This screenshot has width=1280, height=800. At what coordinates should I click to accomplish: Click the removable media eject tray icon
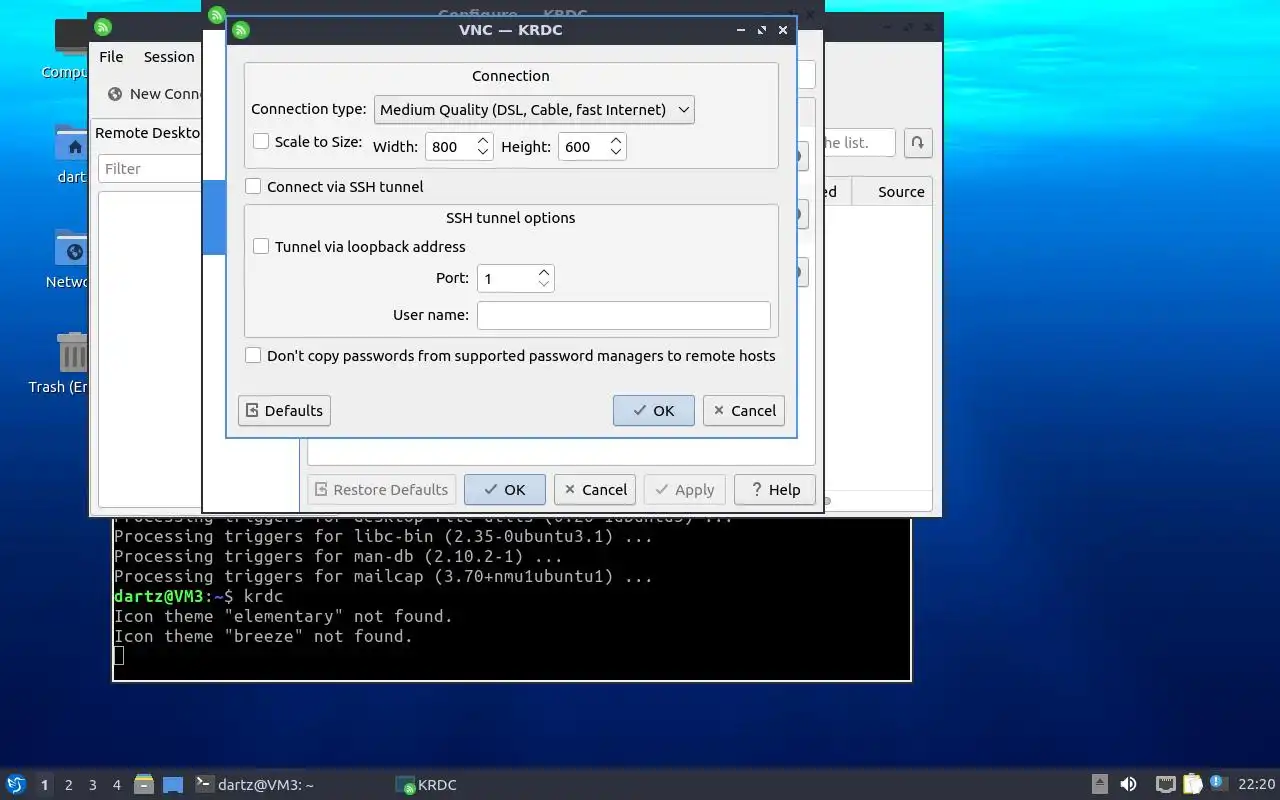click(1099, 785)
